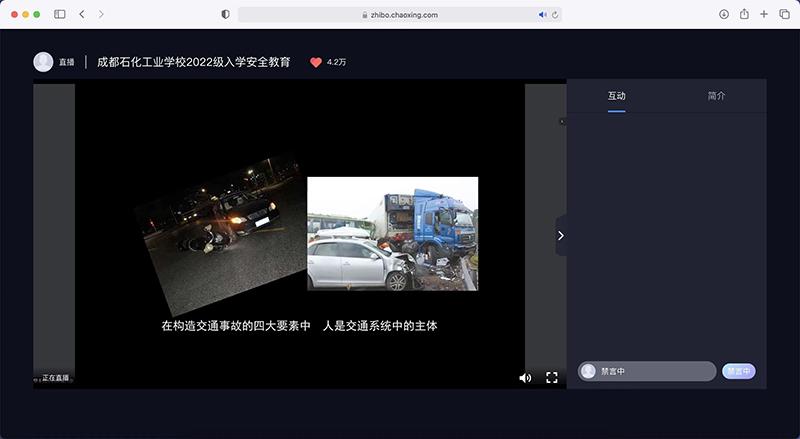Open Safari sidebar panel
This screenshot has width=800, height=439.
[60, 14]
